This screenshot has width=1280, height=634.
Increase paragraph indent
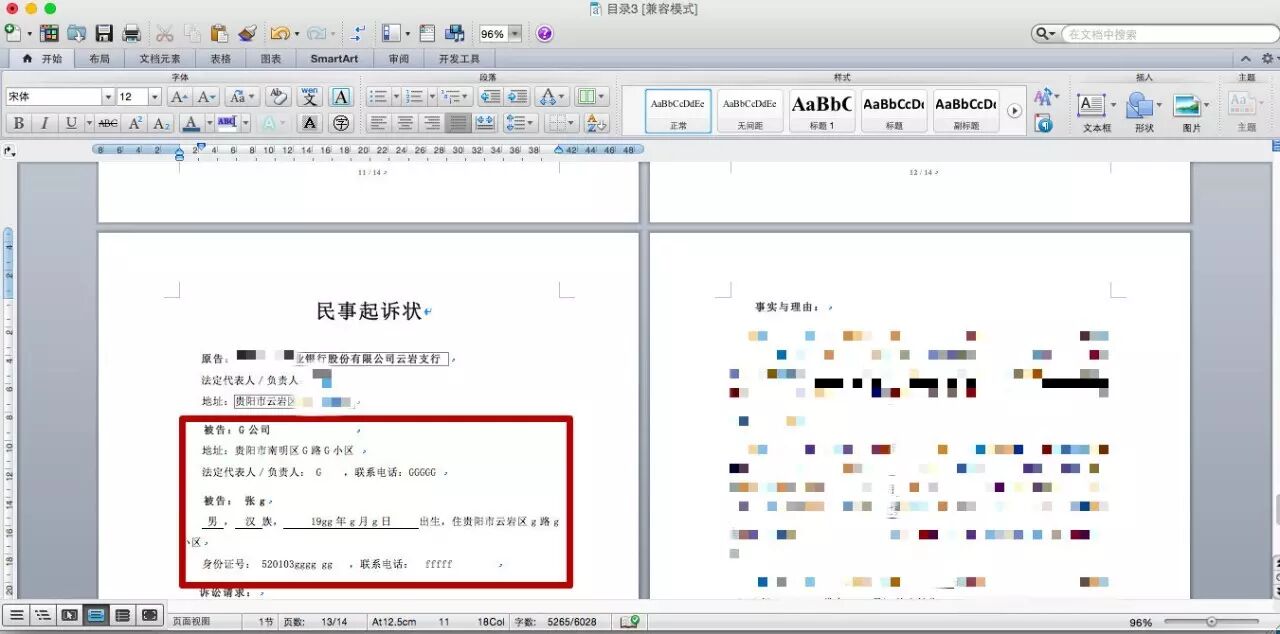(517, 97)
